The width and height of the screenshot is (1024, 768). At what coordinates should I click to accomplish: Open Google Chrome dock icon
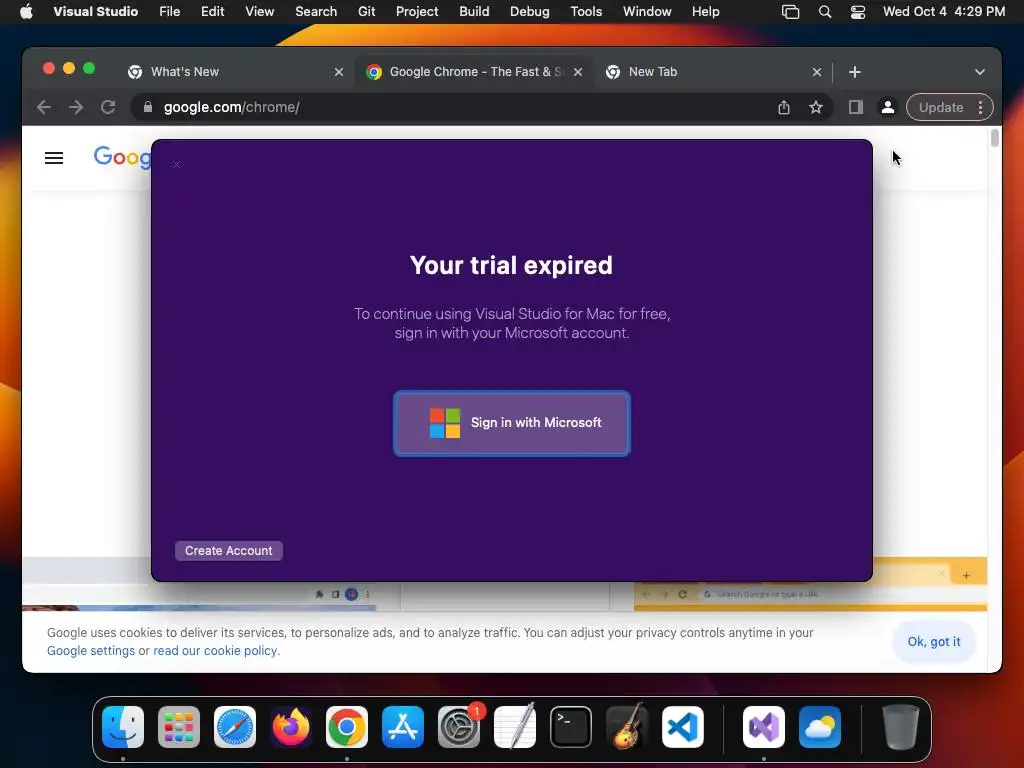(x=347, y=726)
